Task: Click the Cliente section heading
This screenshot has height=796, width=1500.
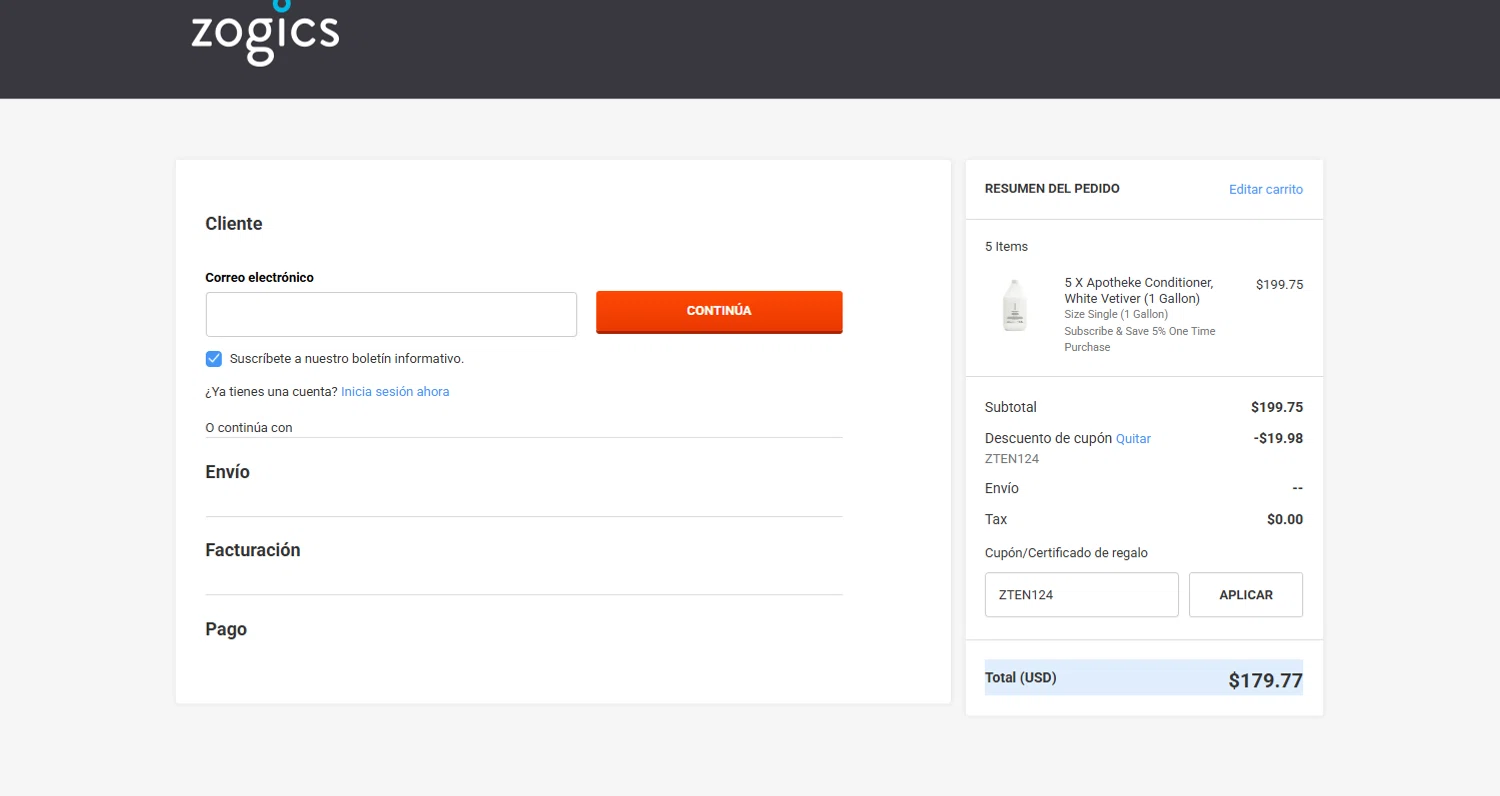Action: [x=234, y=224]
